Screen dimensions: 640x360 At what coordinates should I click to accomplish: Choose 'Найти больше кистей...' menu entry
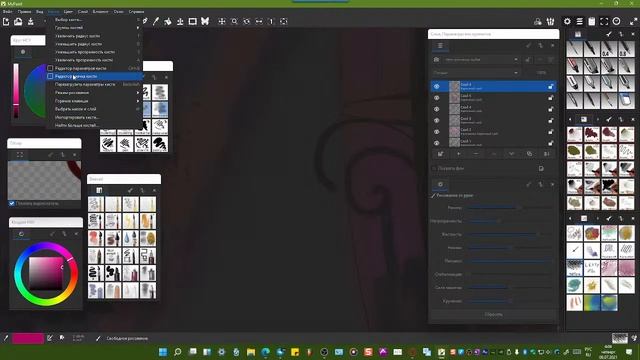click(x=94, y=125)
